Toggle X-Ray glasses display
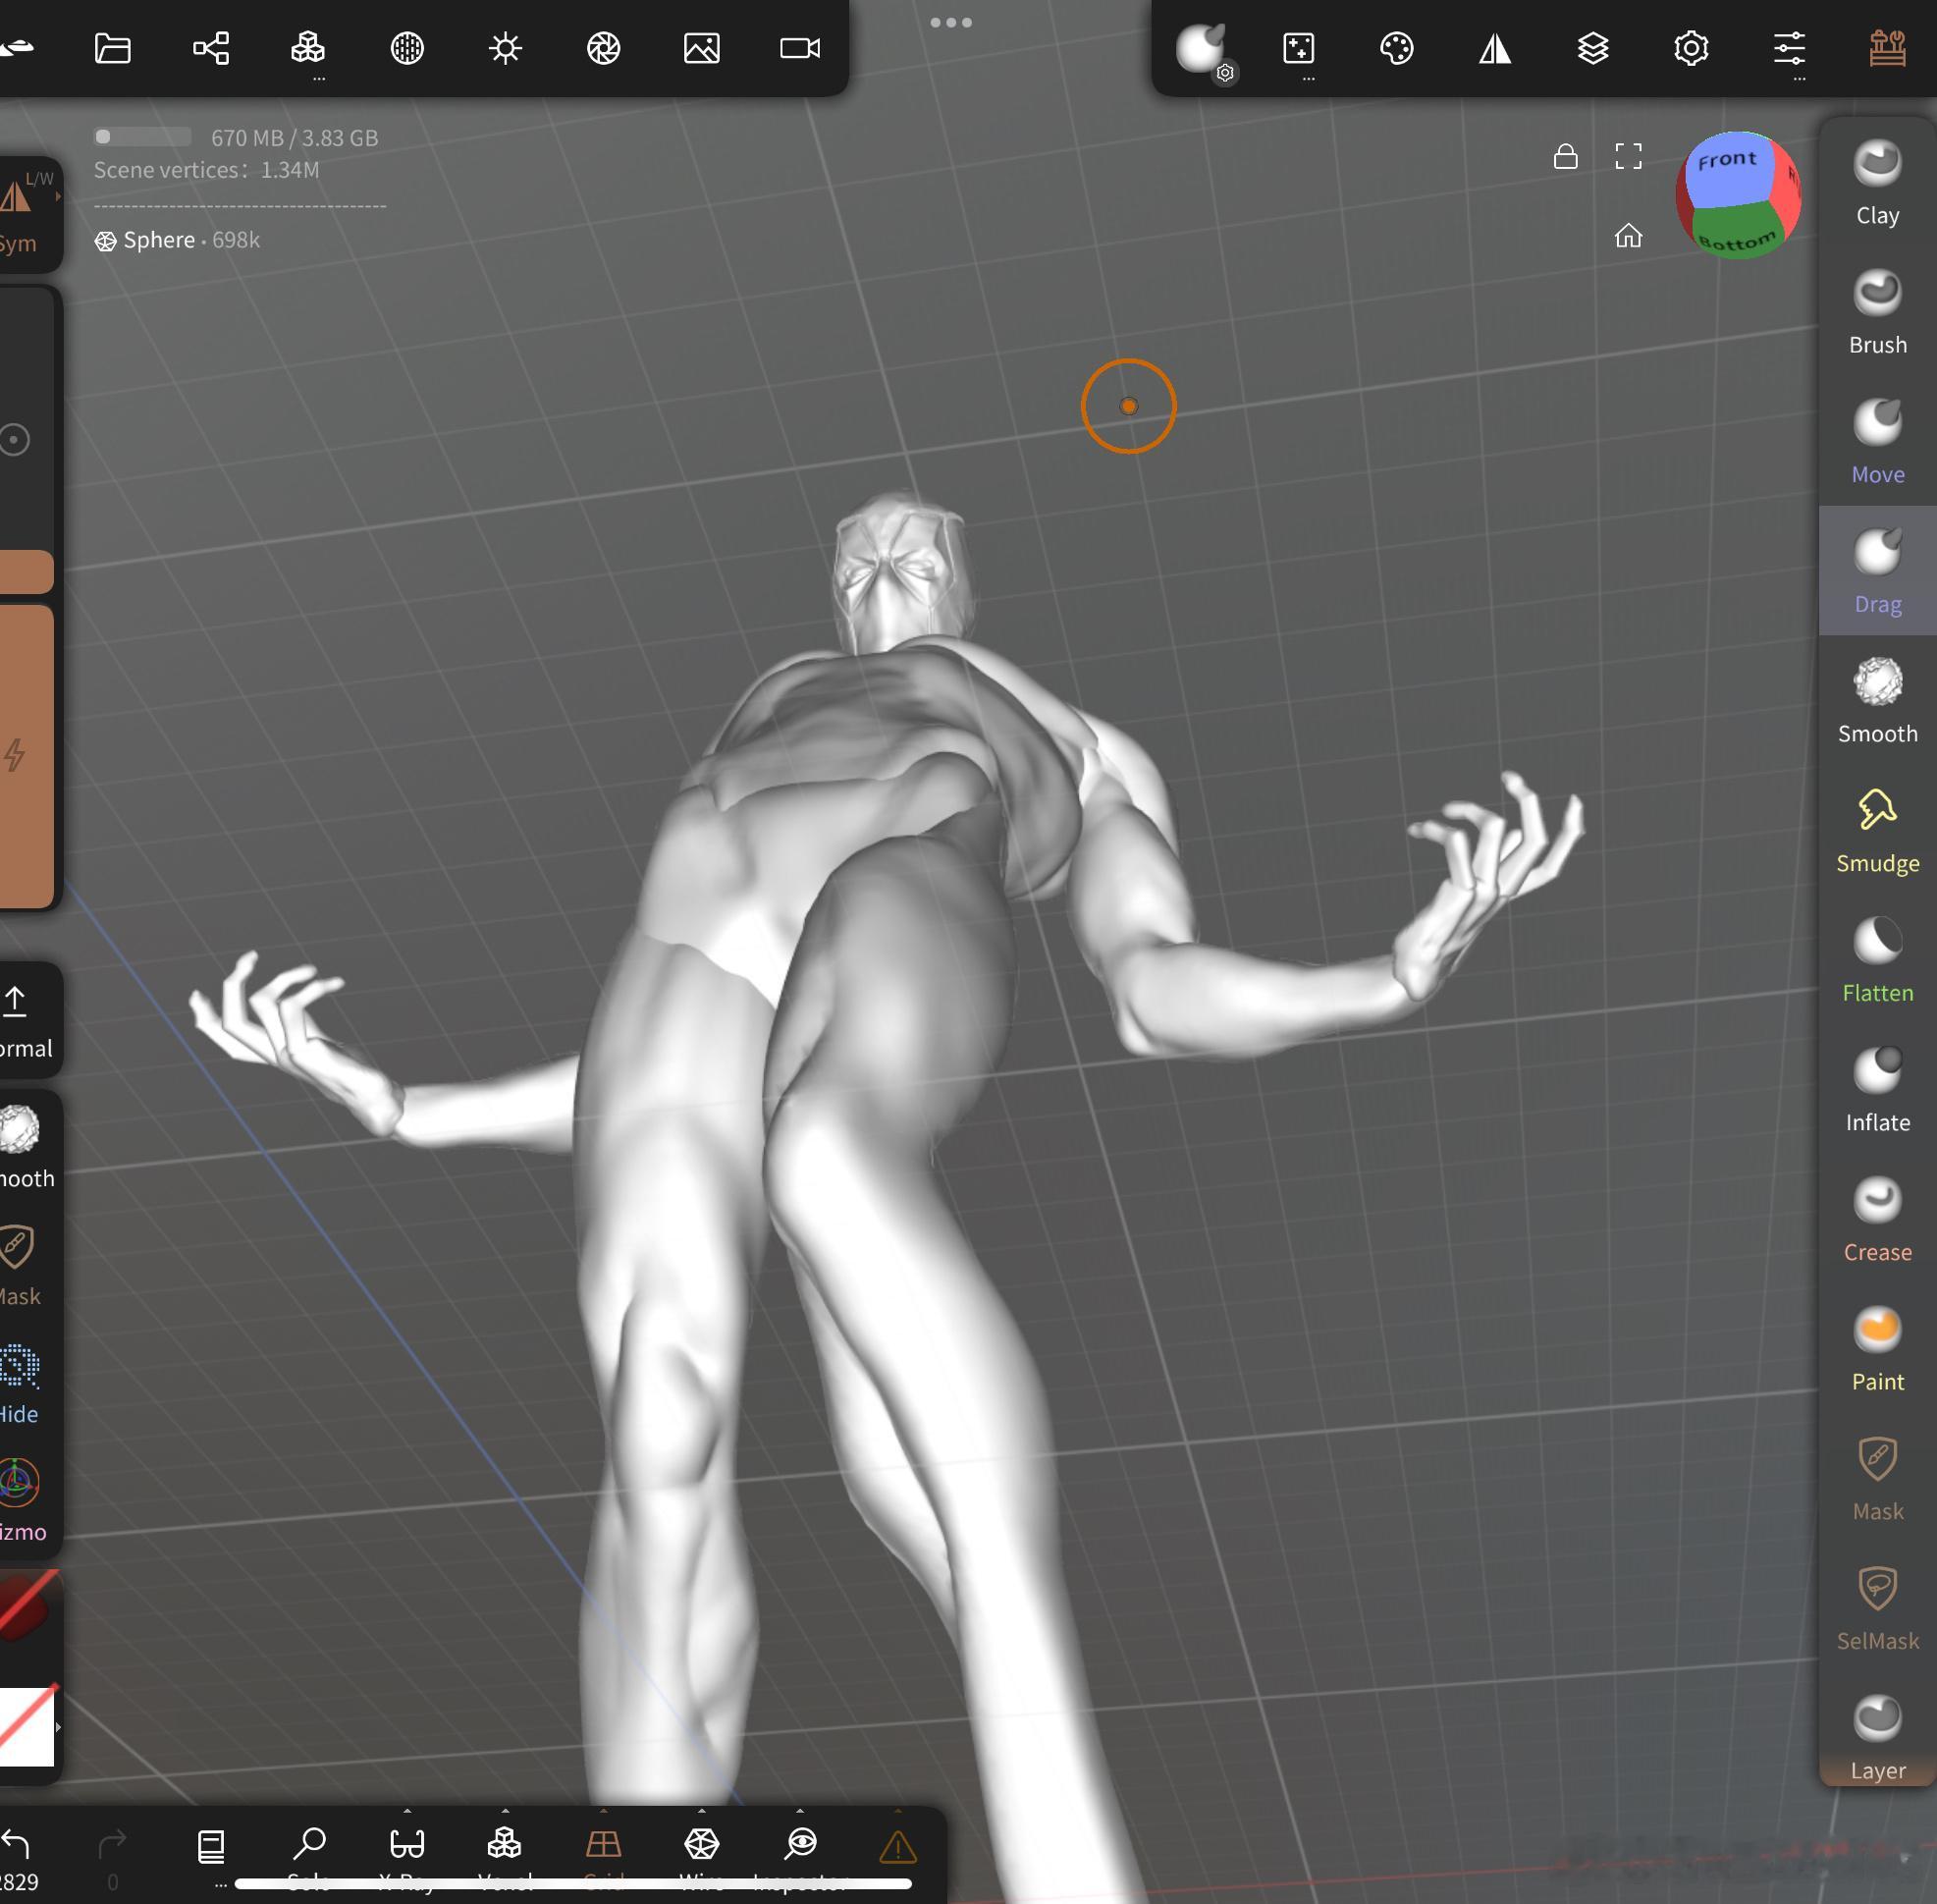 (x=407, y=1855)
